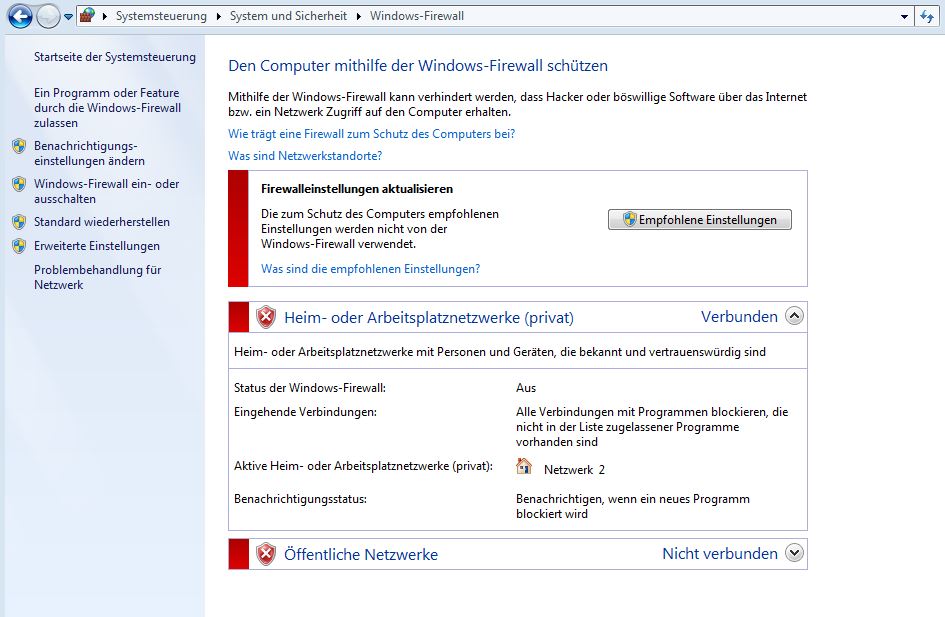The image size is (945, 617).
Task: Collapse the Heim- oder Arbeitsplatznetzwerke section
Action: [x=795, y=316]
